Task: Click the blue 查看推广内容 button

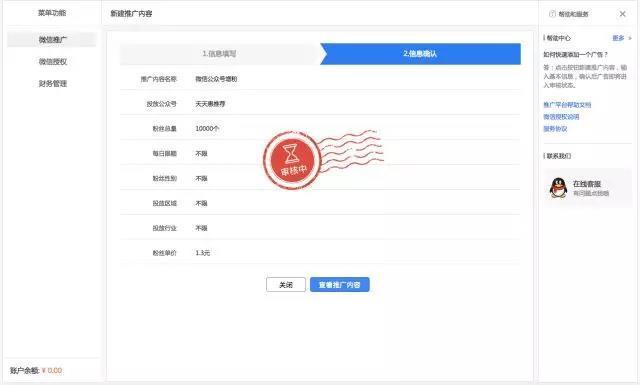Action: click(340, 285)
